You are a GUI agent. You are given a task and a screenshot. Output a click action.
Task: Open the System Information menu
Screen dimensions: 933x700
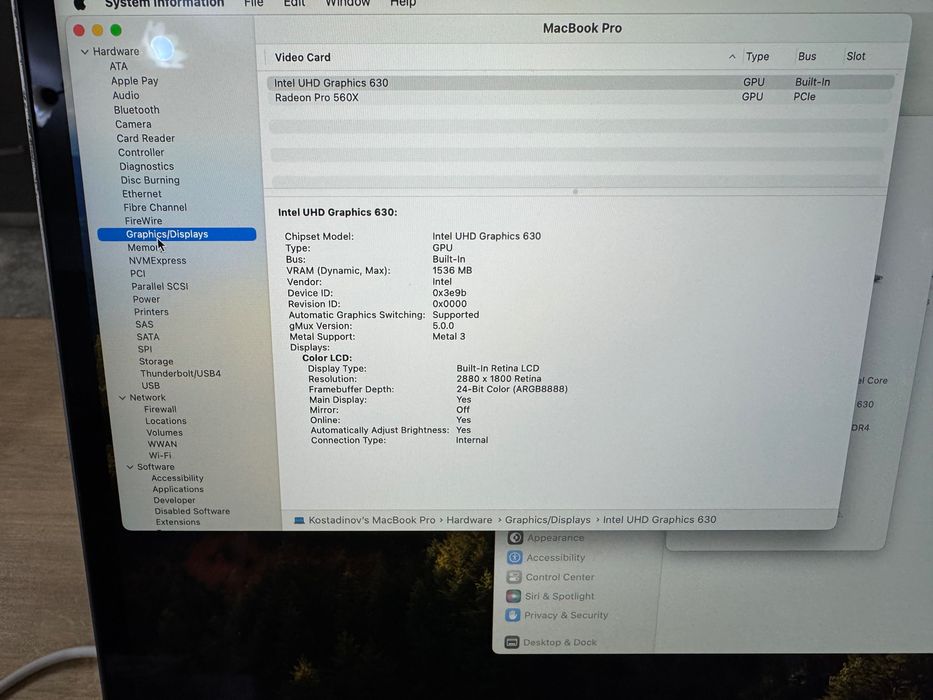pos(164,4)
